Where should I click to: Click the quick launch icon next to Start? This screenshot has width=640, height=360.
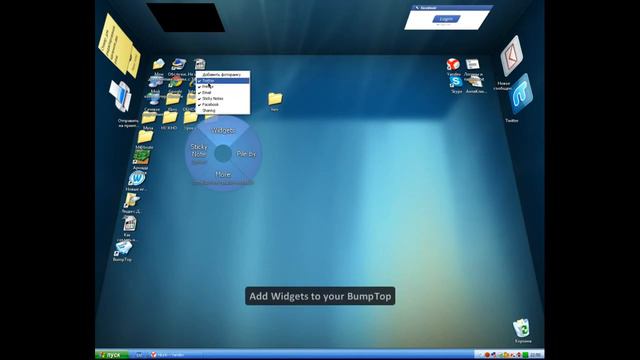138,355
